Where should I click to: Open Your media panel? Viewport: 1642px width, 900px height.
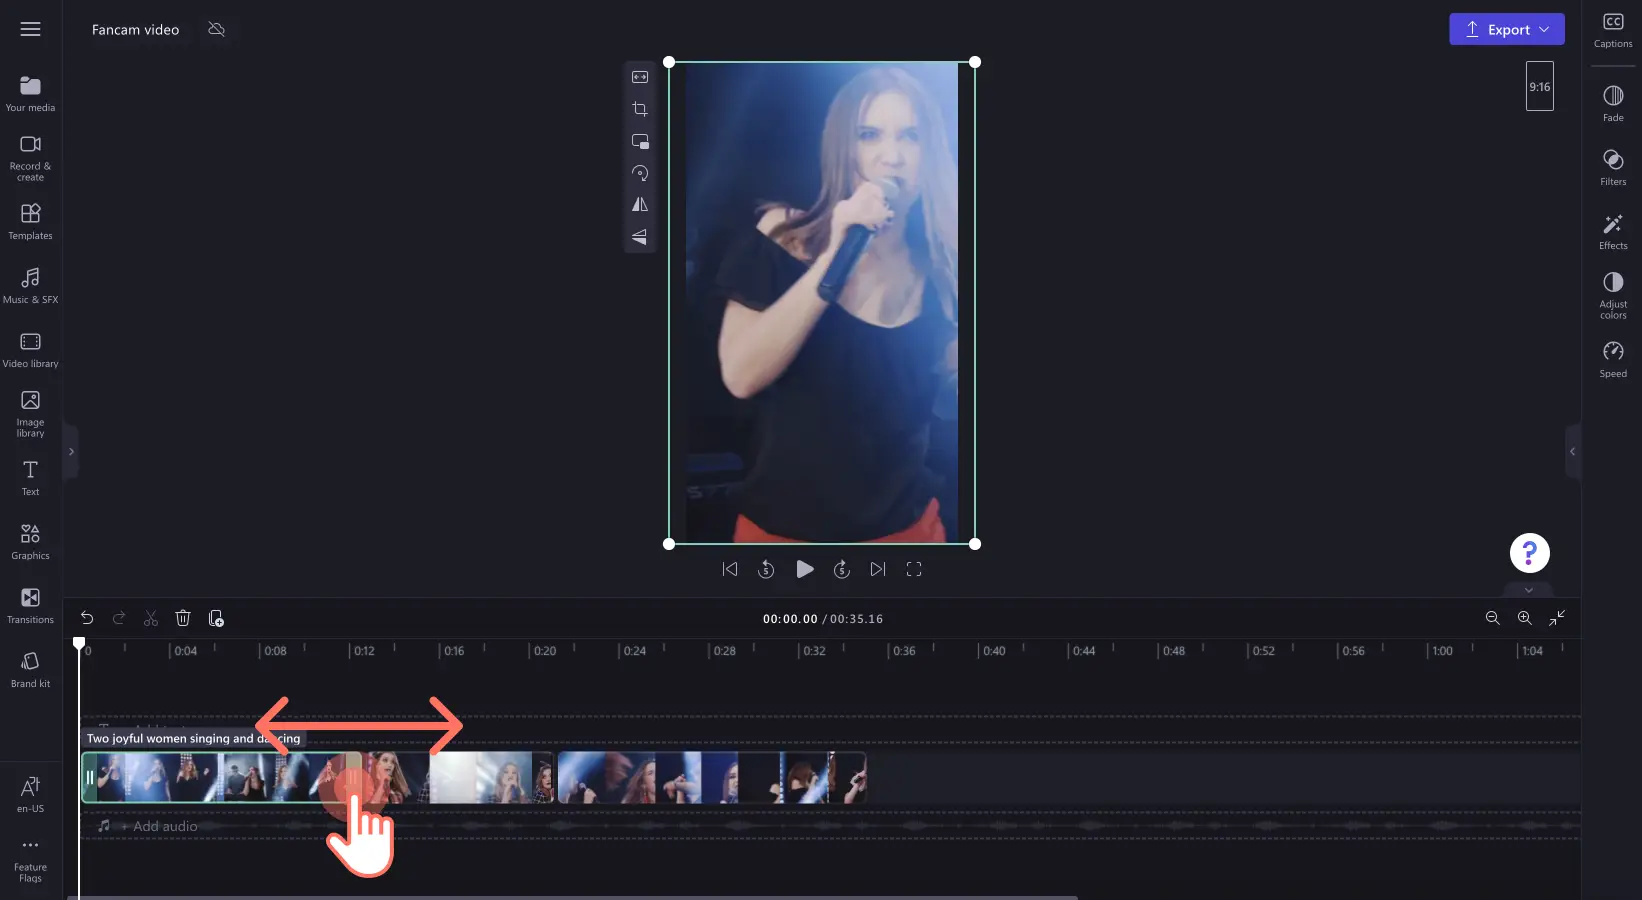point(30,94)
